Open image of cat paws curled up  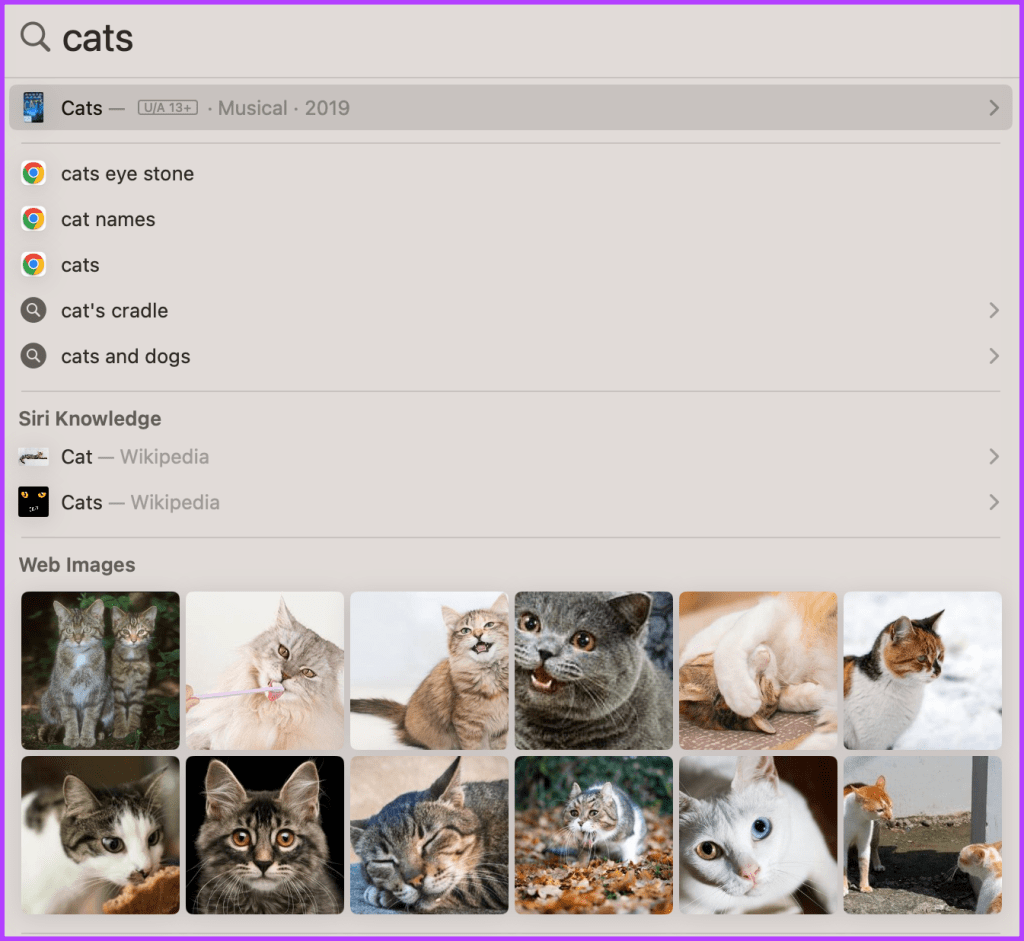[x=758, y=671]
